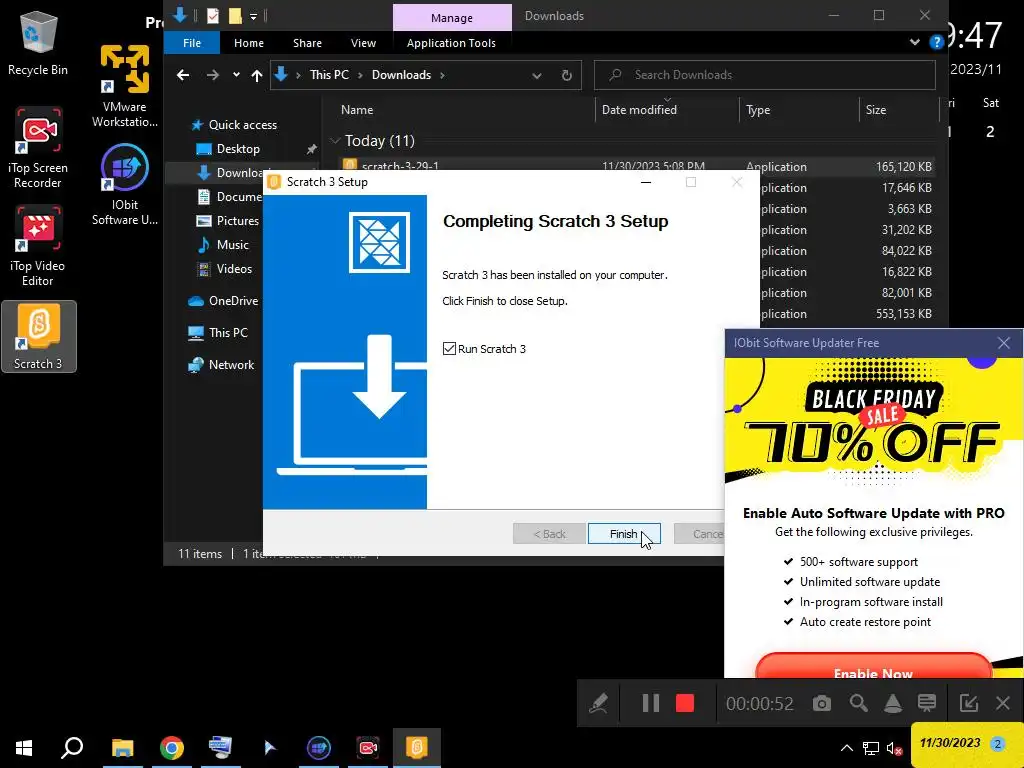This screenshot has width=1024, height=768.
Task: Sort by the Size column header
Action: pos(876,110)
